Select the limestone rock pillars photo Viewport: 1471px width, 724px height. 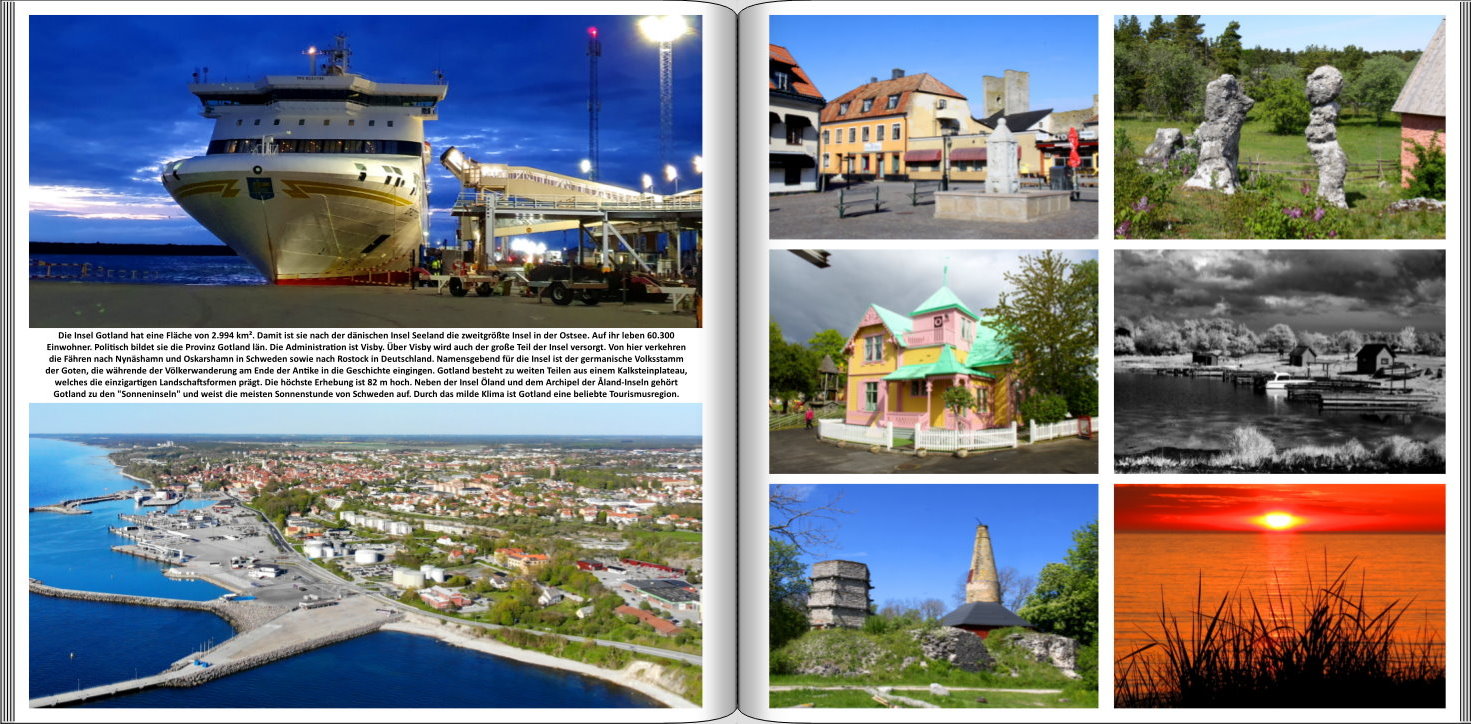[1279, 127]
